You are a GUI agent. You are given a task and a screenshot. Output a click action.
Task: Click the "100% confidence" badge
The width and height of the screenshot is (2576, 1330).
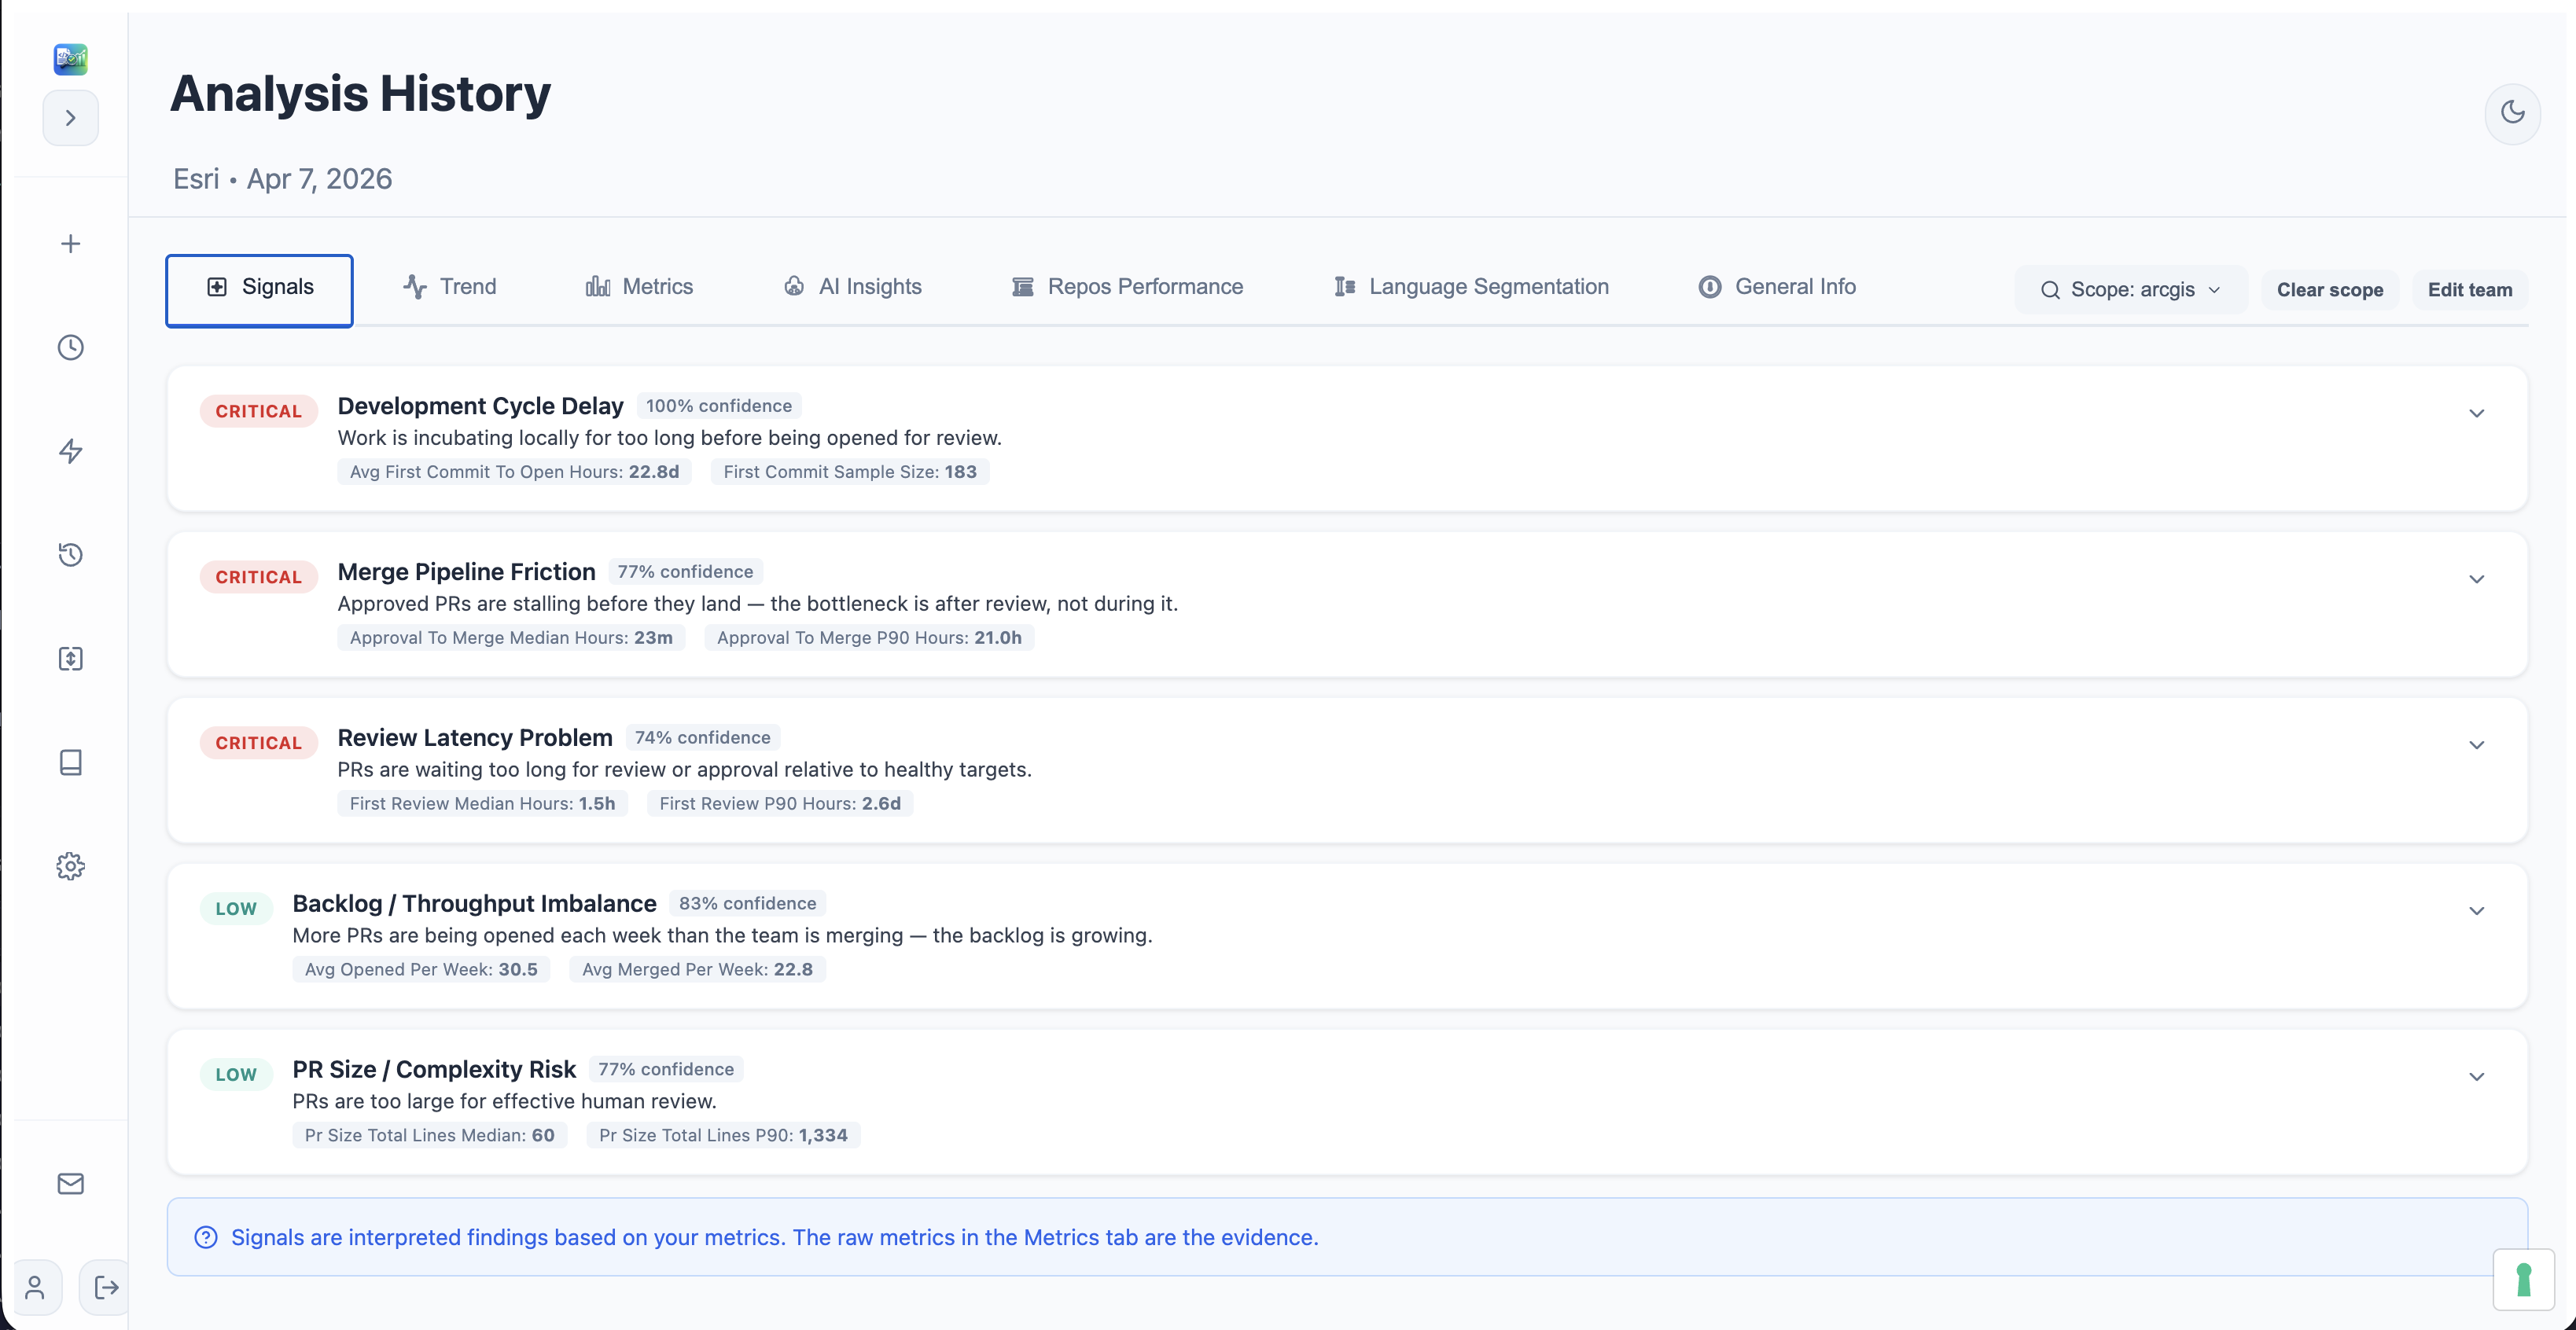click(718, 406)
